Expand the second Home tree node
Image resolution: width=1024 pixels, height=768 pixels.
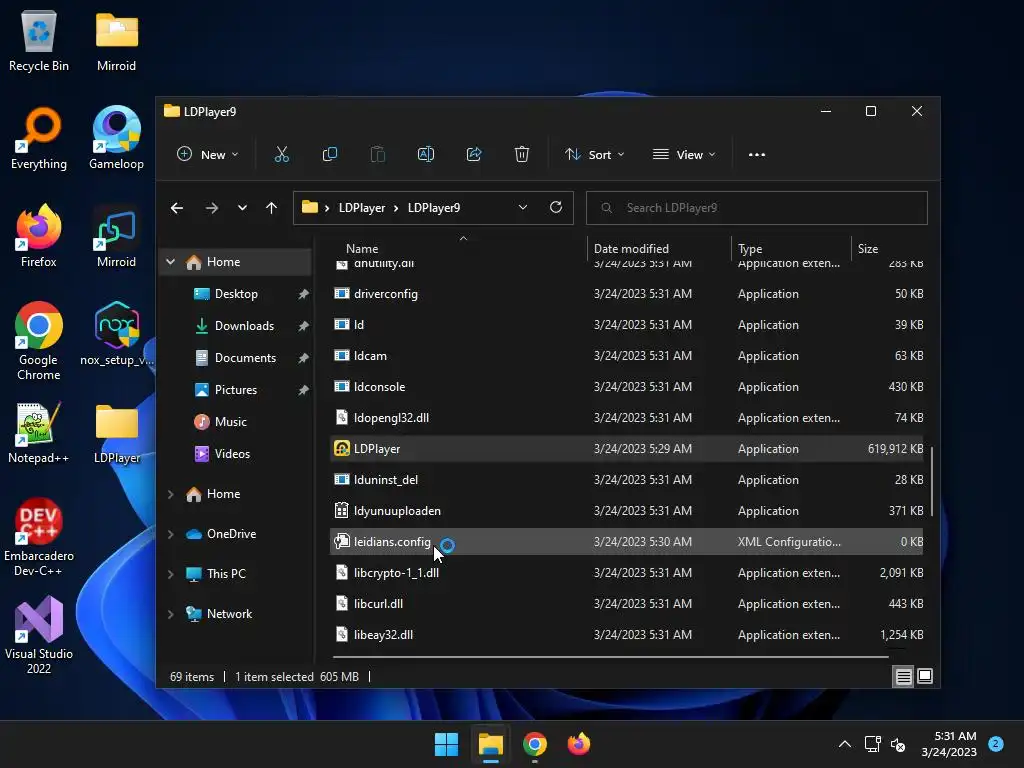pos(170,494)
